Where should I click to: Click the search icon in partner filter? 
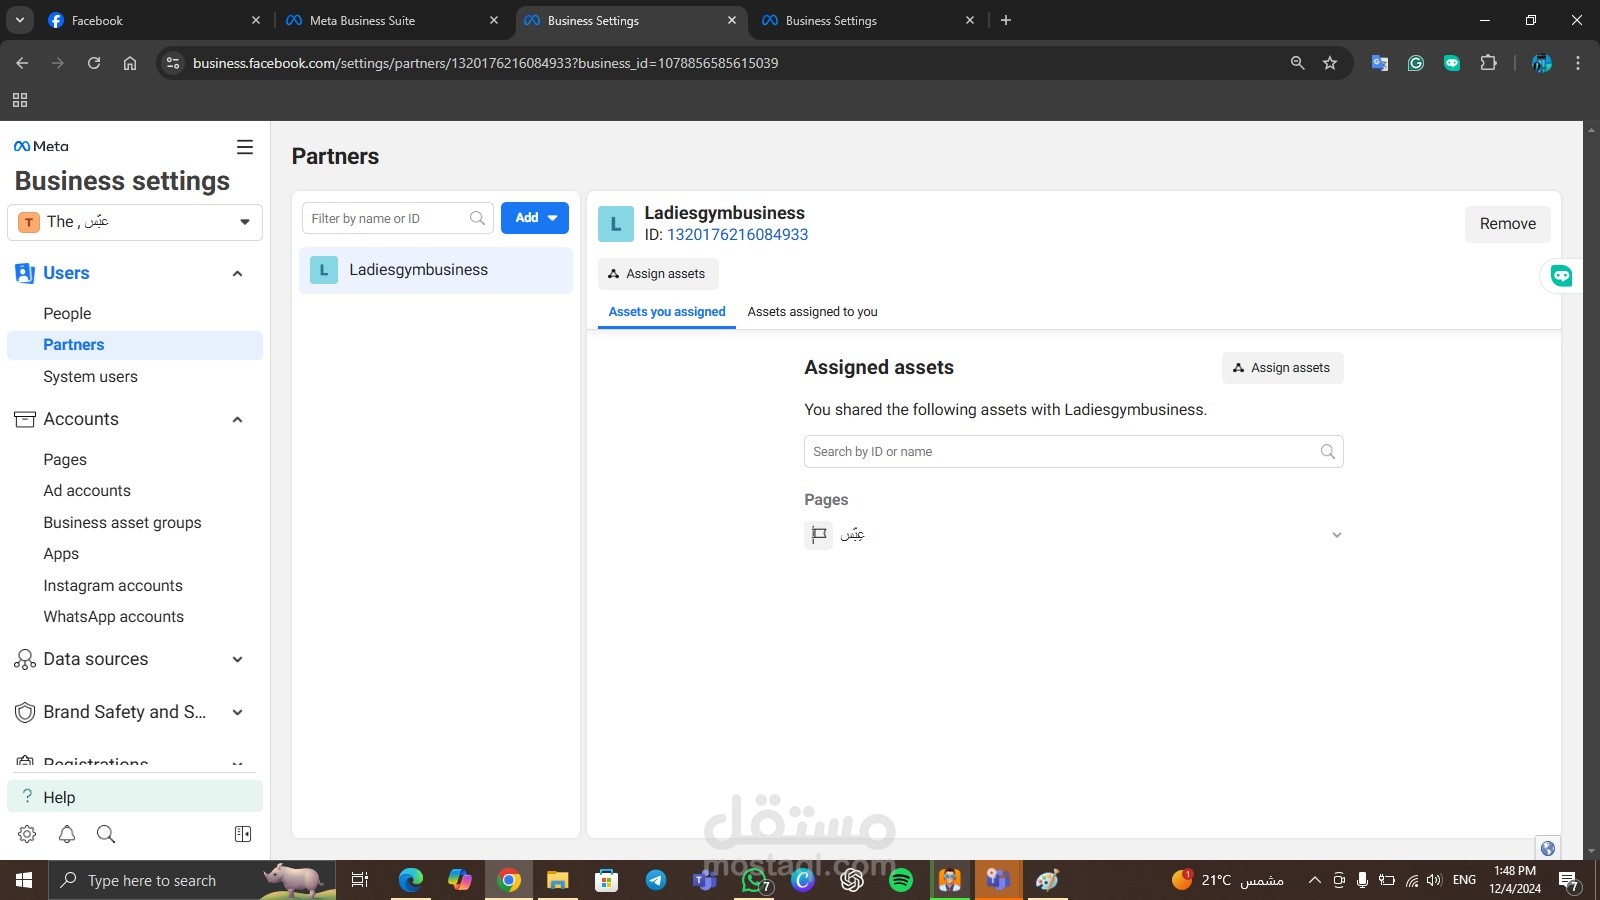(477, 218)
